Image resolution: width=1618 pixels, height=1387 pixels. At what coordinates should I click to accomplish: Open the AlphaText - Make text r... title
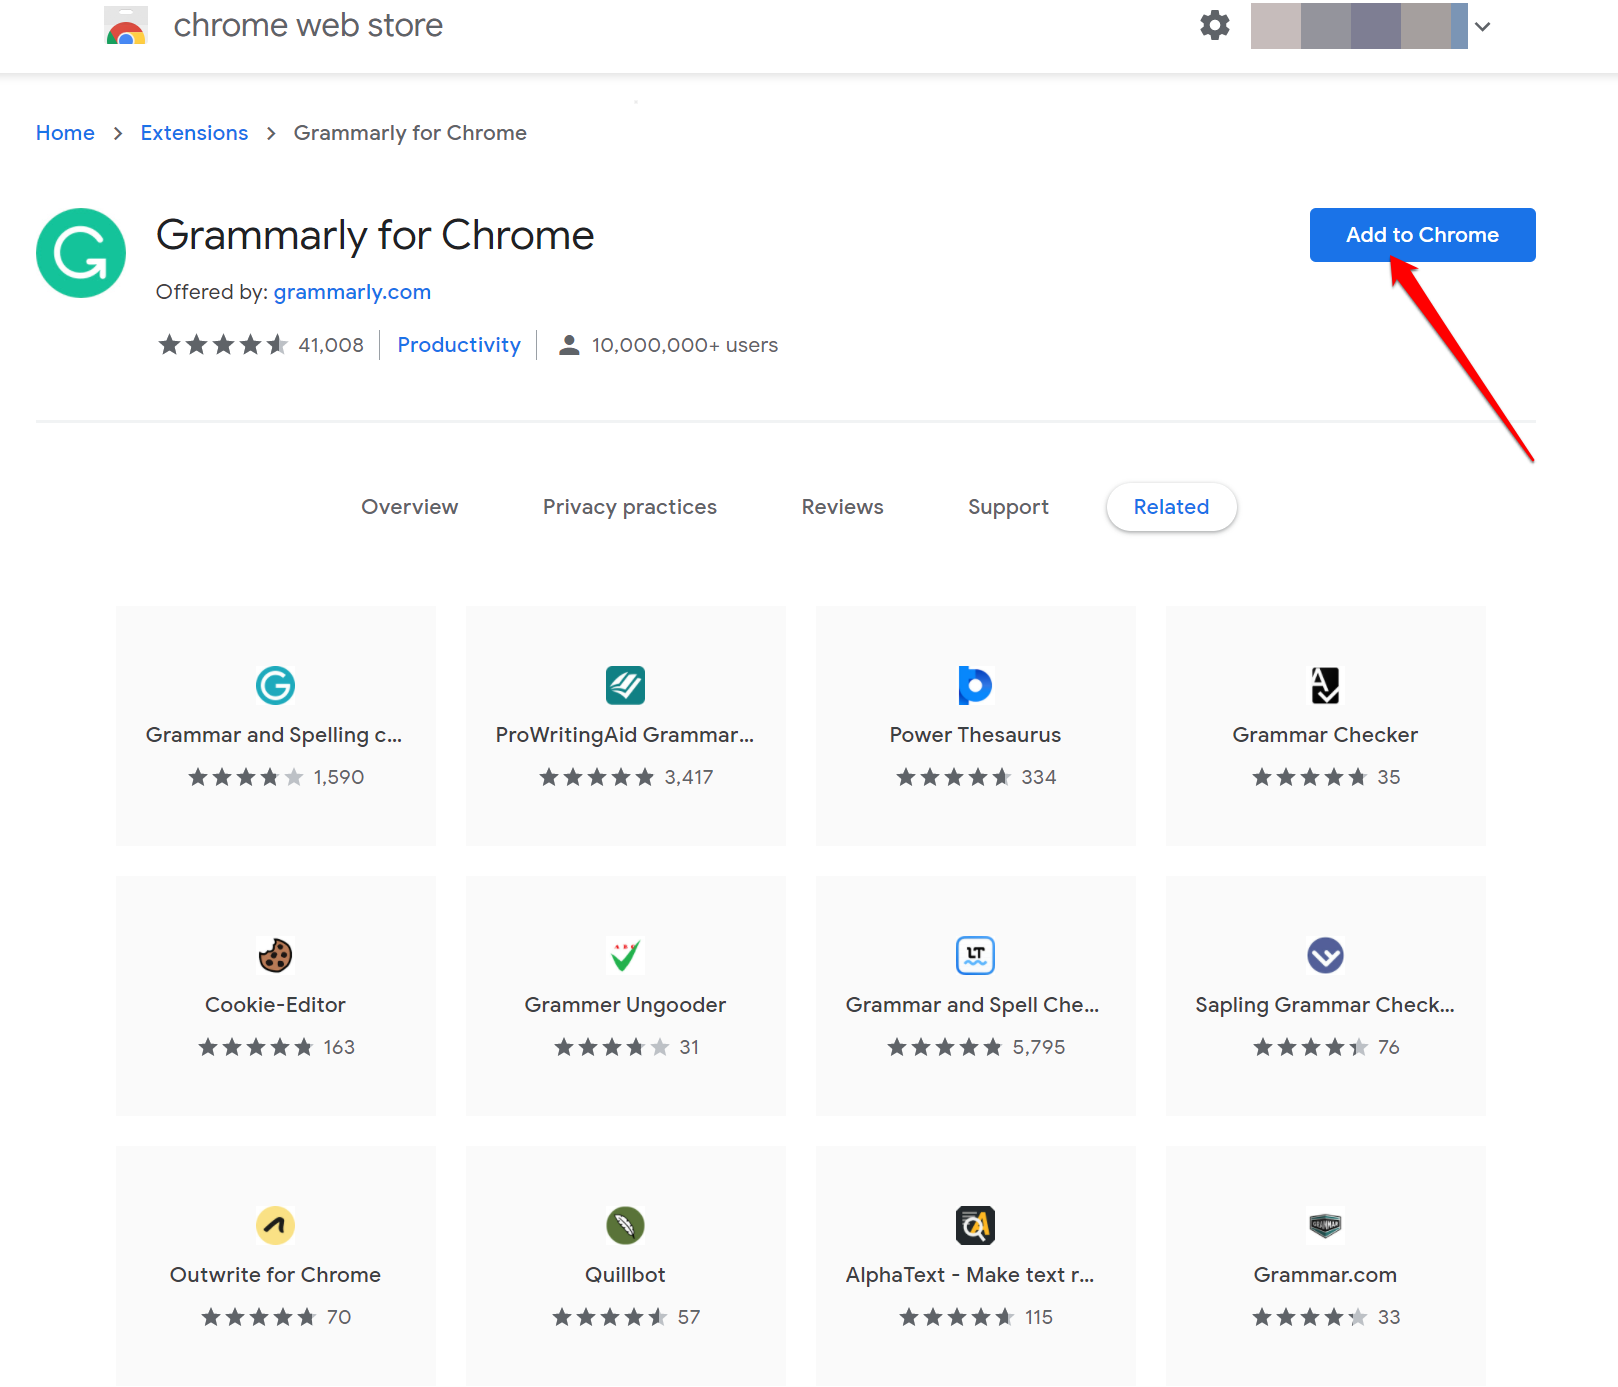click(x=970, y=1275)
